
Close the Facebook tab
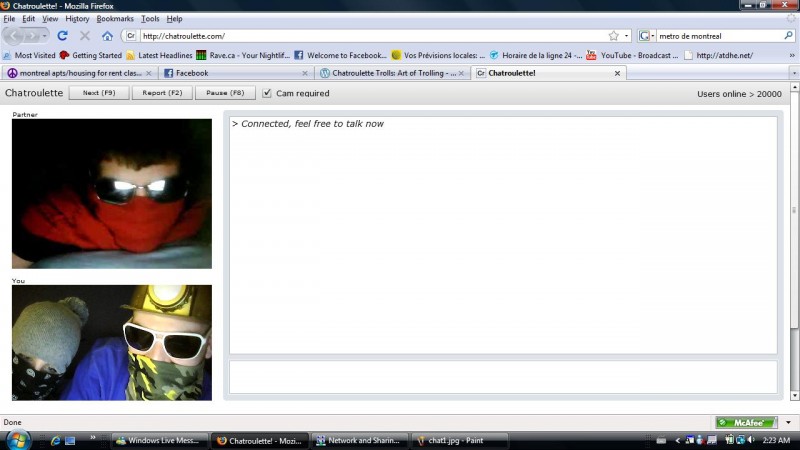pos(305,73)
